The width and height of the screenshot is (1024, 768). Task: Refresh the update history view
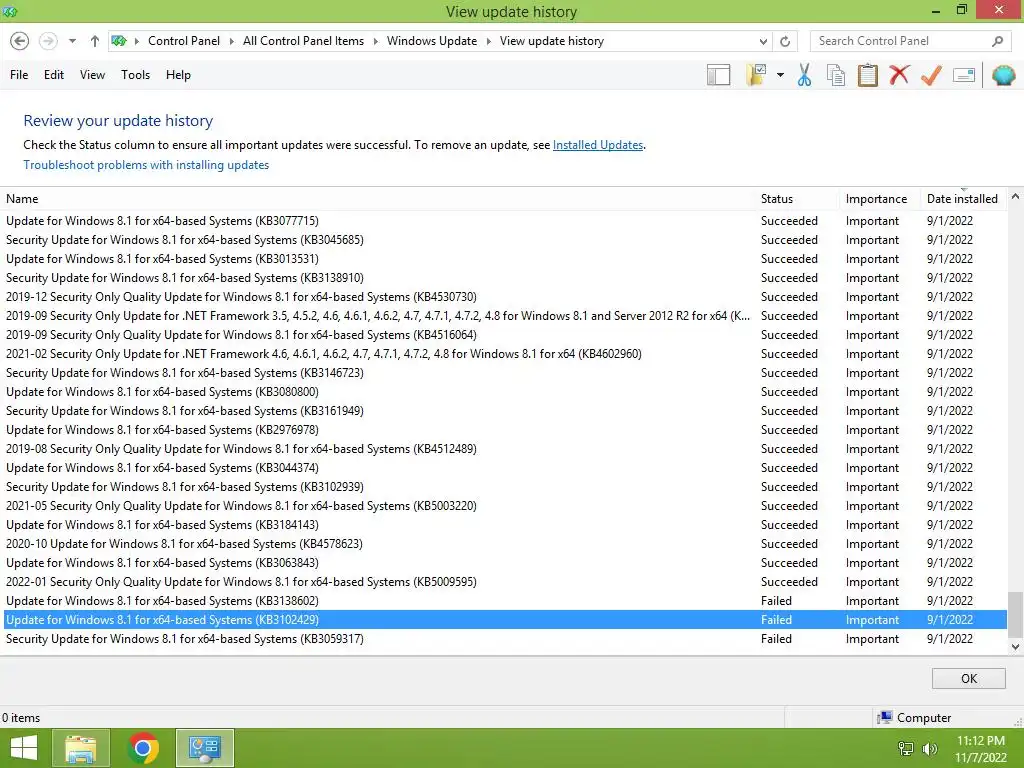click(785, 41)
